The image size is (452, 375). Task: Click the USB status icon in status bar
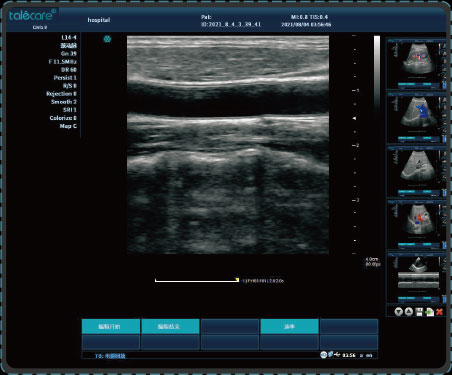pos(337,355)
